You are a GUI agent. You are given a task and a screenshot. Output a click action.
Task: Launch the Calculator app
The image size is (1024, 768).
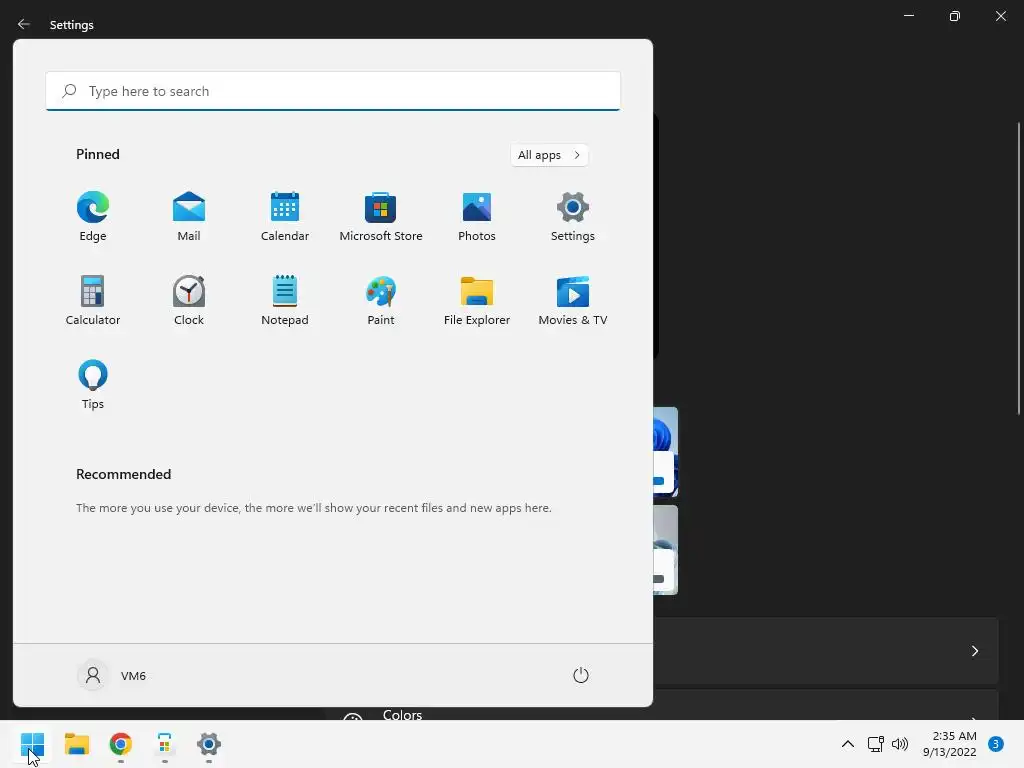(x=93, y=300)
